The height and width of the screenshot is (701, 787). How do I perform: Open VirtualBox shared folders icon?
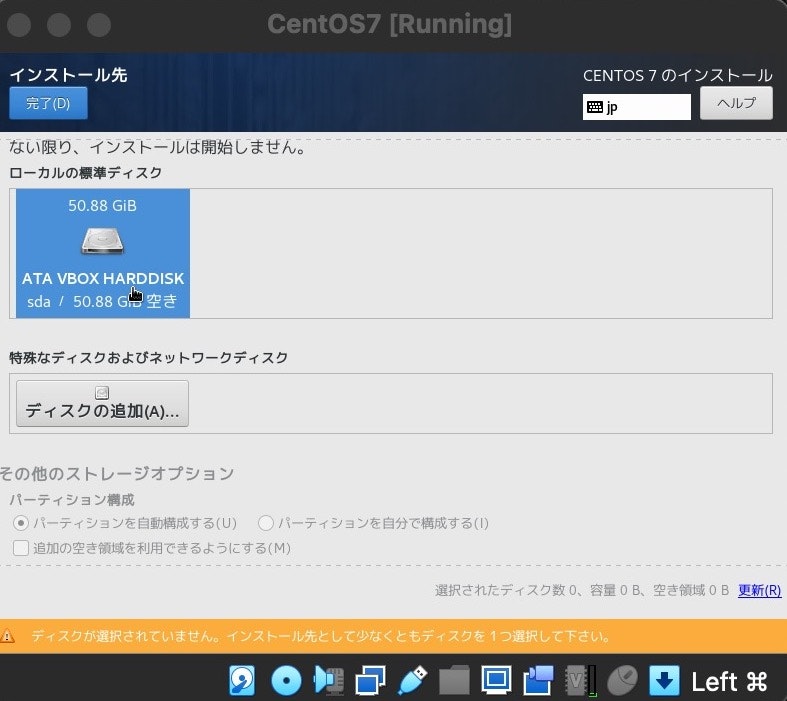coord(454,681)
